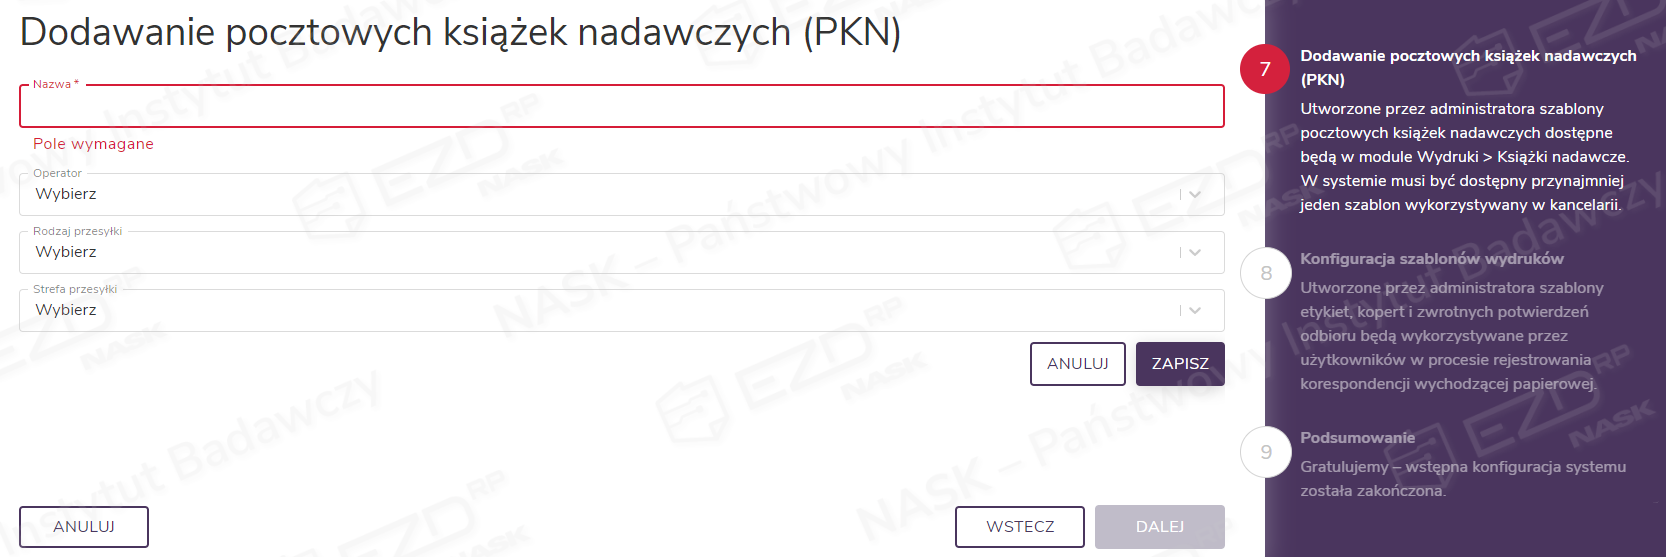Open the Operator dropdown

tap(600, 195)
